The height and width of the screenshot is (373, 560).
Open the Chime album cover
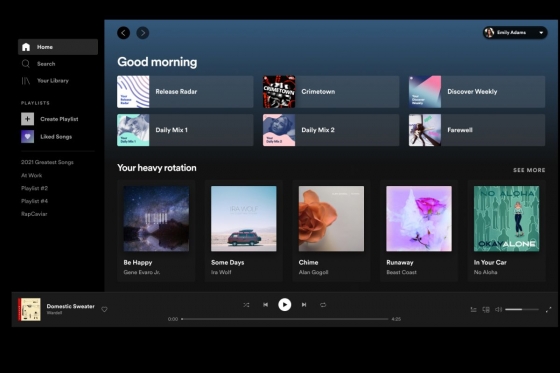[331, 218]
